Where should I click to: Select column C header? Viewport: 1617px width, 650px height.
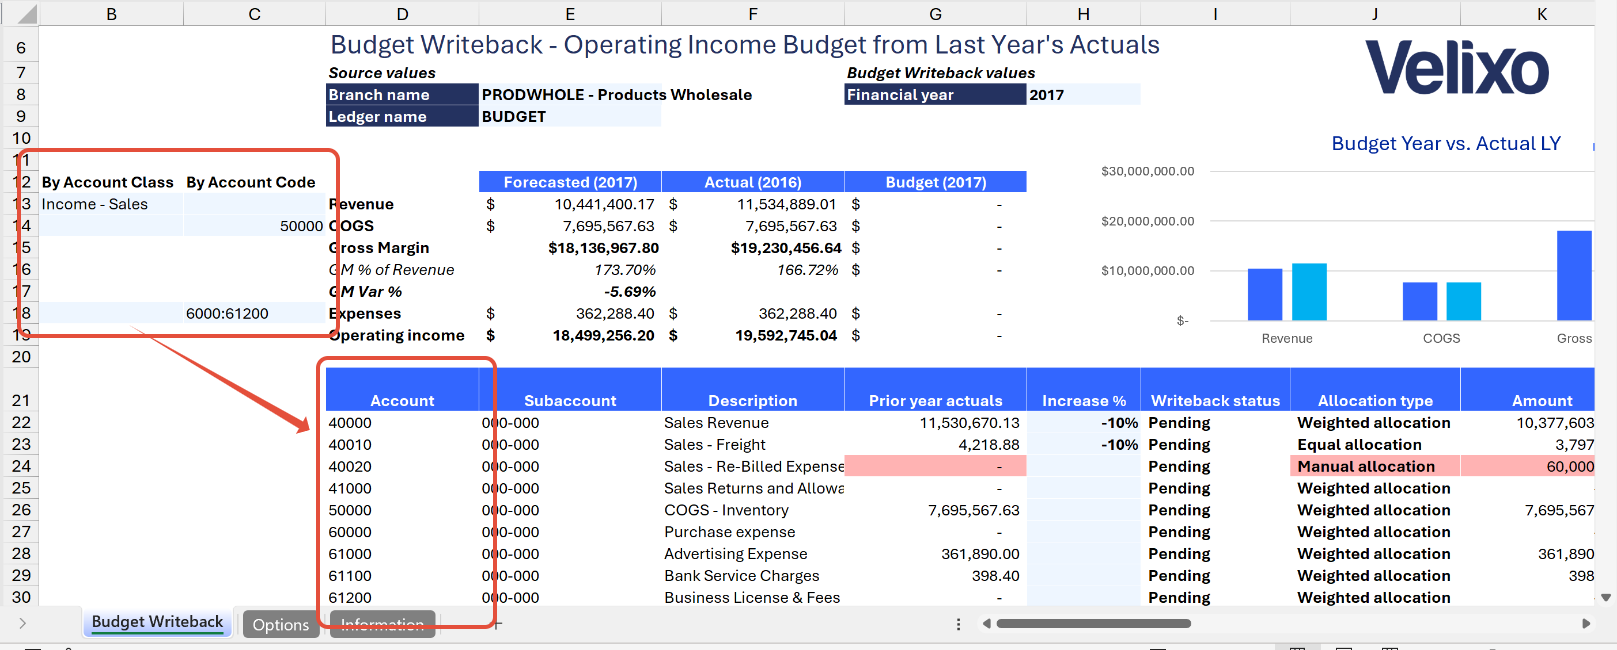point(255,14)
